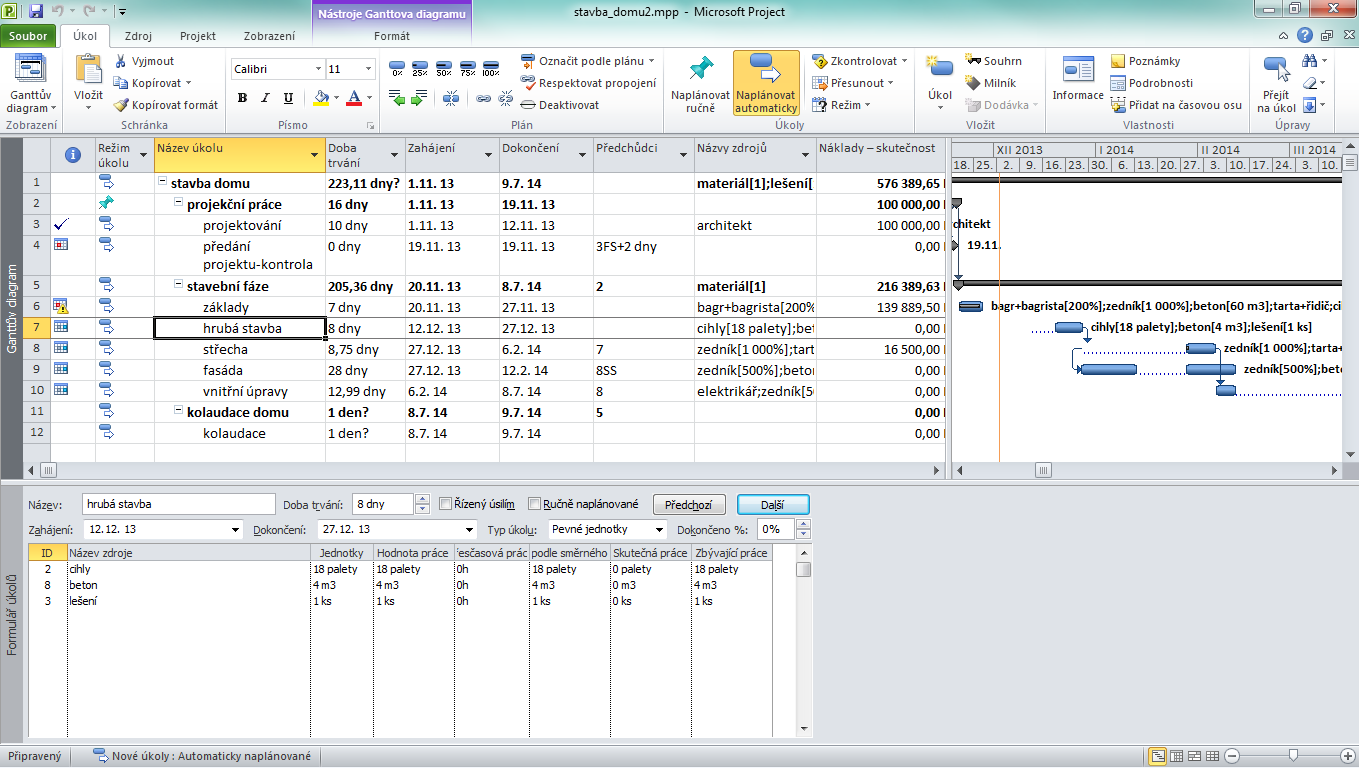Click the Další button
The width and height of the screenshot is (1359, 768).
(772, 505)
